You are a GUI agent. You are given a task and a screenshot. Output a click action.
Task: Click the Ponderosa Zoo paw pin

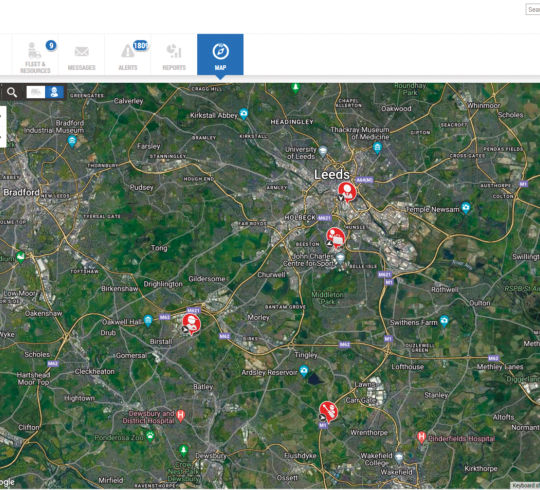coord(150,436)
